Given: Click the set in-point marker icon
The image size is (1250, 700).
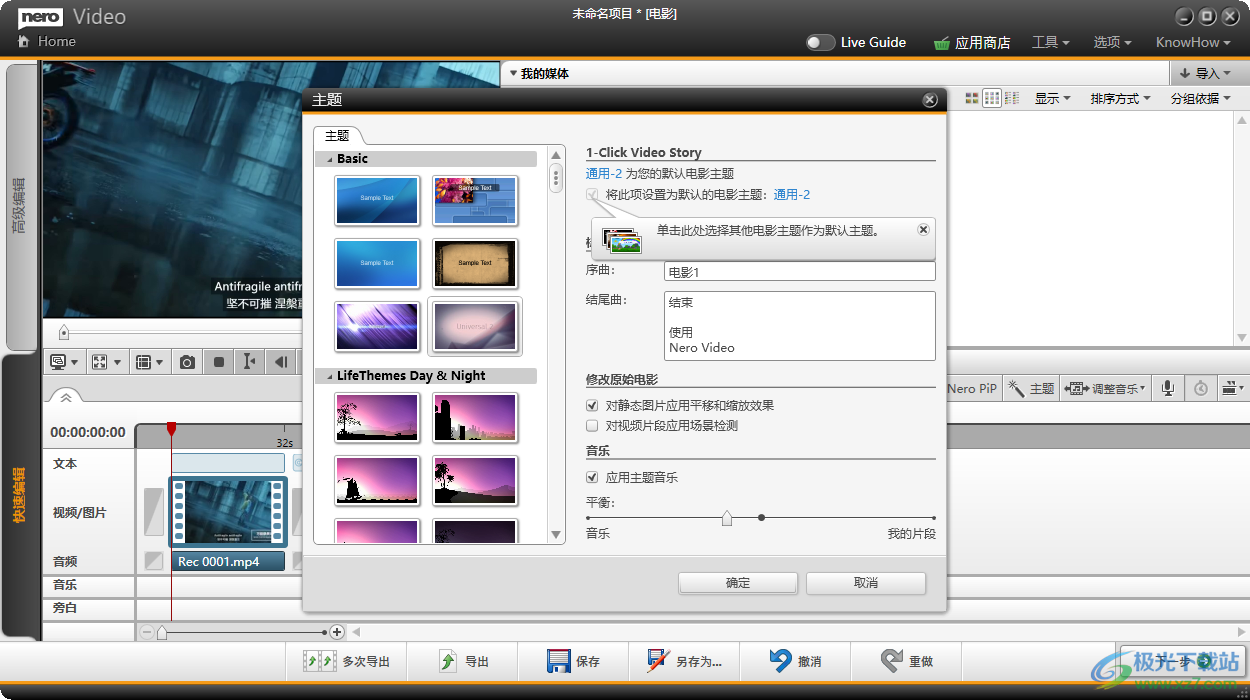Looking at the screenshot, I should 250,362.
